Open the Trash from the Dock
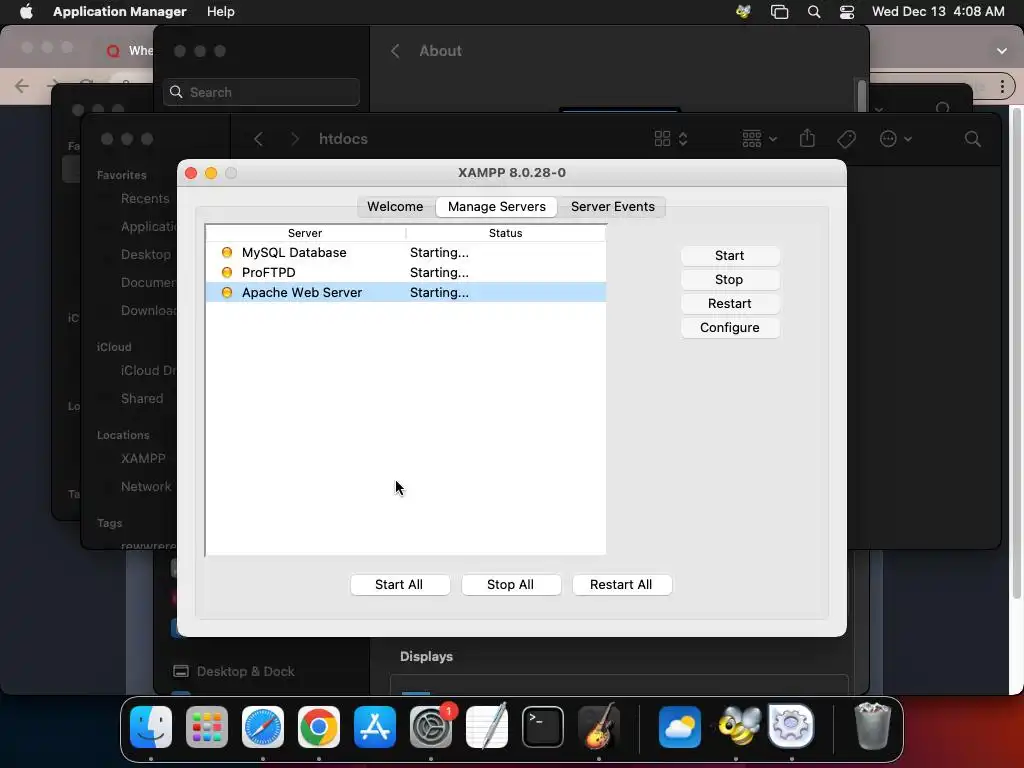This screenshot has height=768, width=1024. pyautogui.click(x=872, y=727)
